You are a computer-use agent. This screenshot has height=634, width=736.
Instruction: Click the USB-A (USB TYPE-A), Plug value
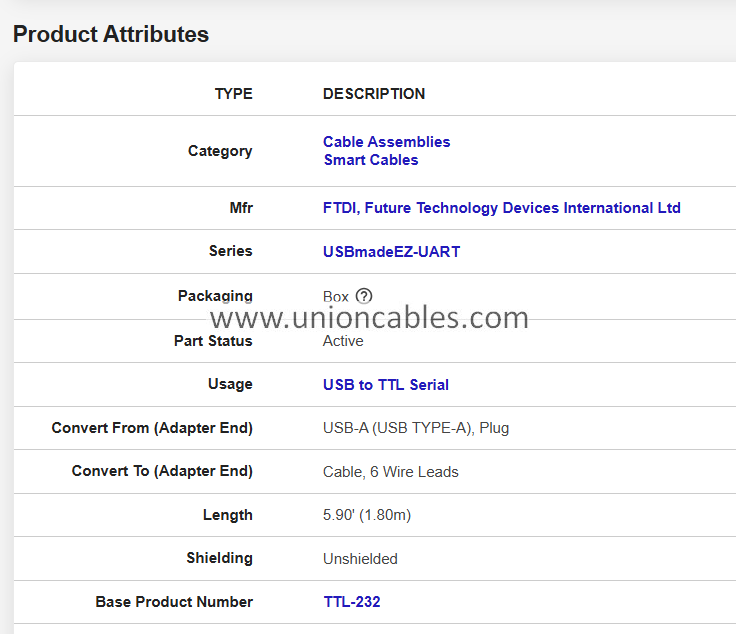click(416, 428)
